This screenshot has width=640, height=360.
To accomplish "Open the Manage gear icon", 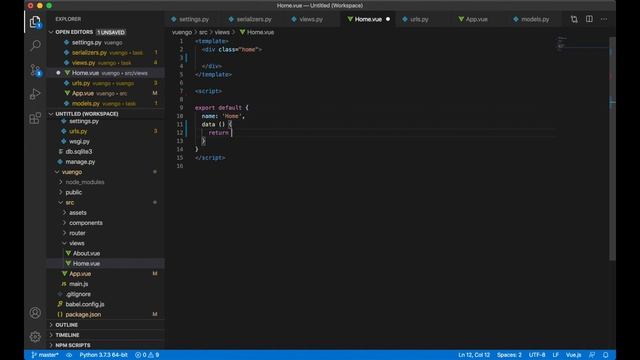I will tap(35, 337).
